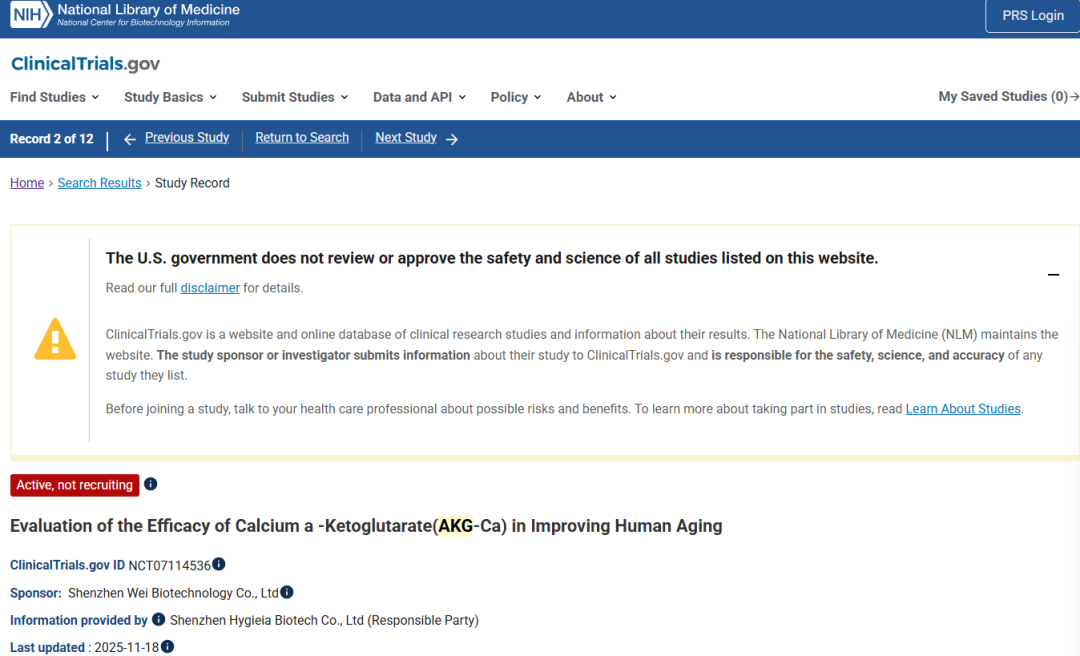Click the Active, not recruiting status badge
The height and width of the screenshot is (656, 1080).
(74, 485)
